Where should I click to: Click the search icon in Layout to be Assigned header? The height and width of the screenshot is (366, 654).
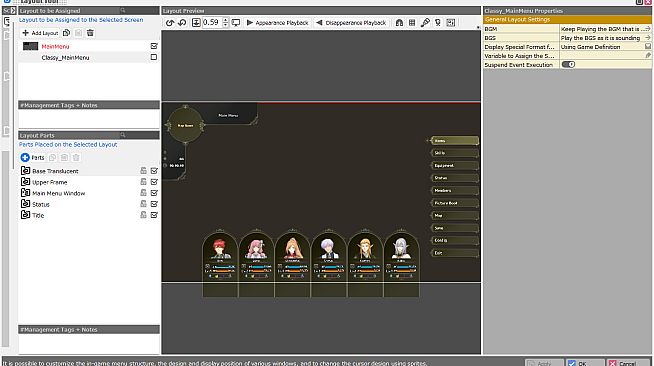coord(123,10)
